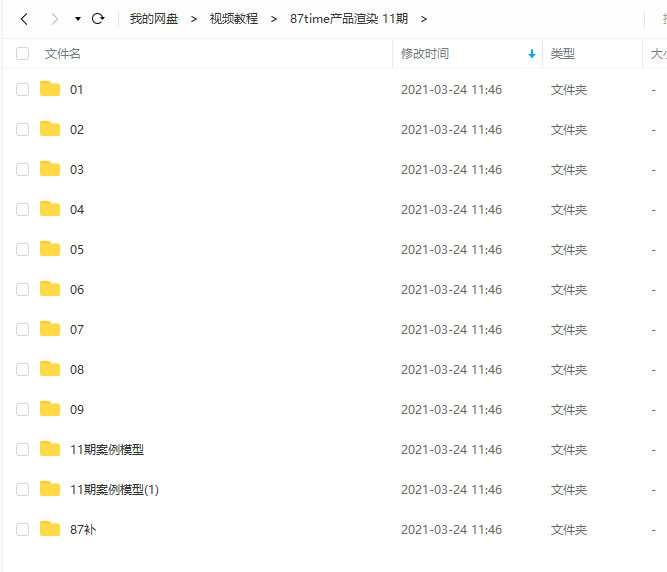Tick the checkbox for 11期案例模型 folder
Viewport: 667px width, 572px height.
coord(23,450)
